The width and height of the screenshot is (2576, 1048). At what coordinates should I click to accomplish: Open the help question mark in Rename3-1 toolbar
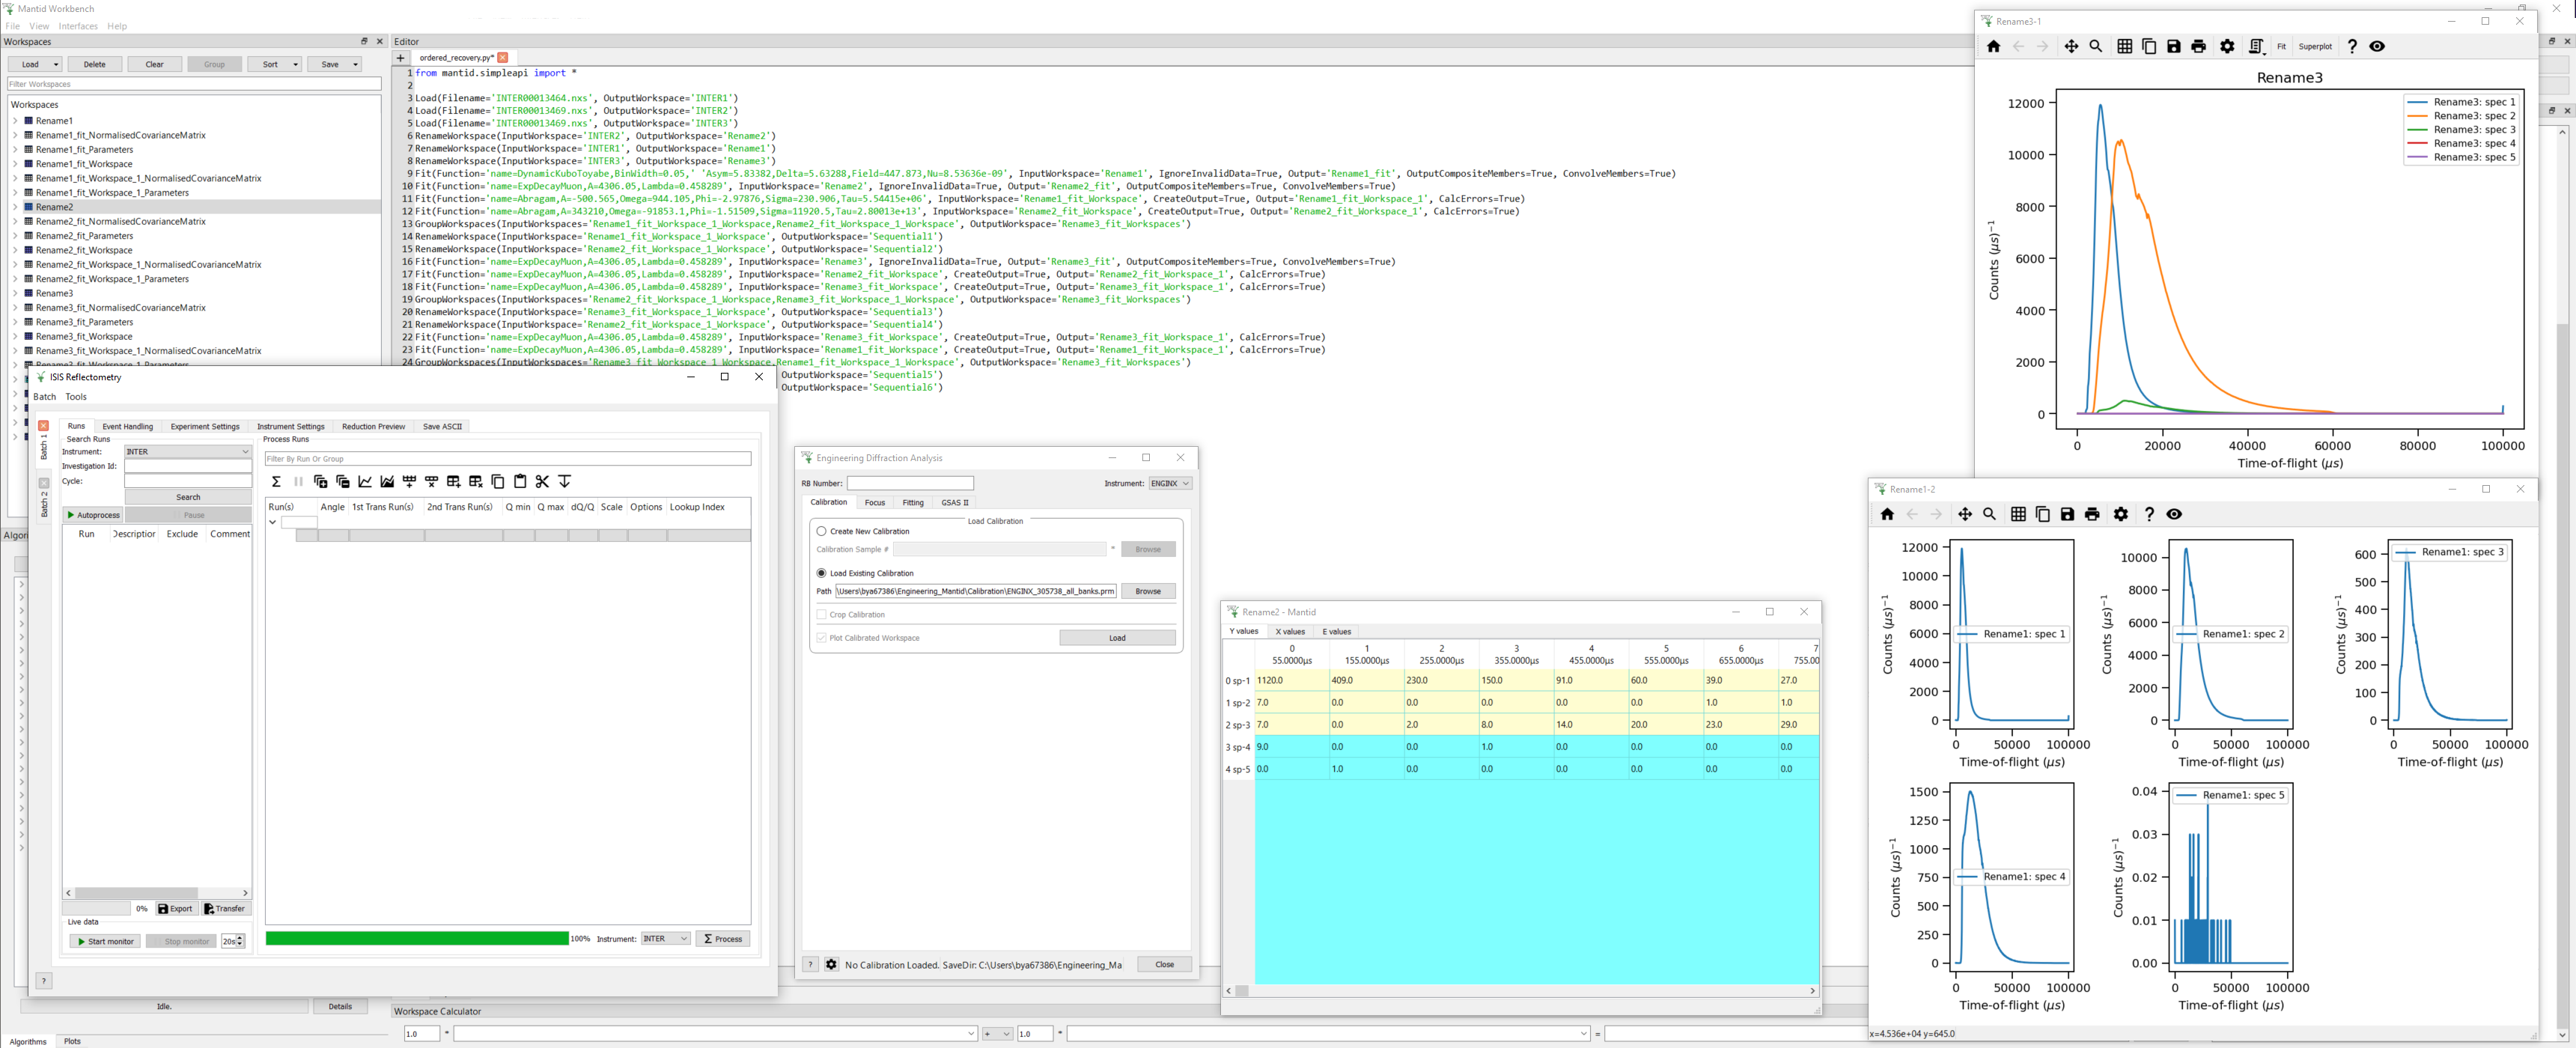2352,46
